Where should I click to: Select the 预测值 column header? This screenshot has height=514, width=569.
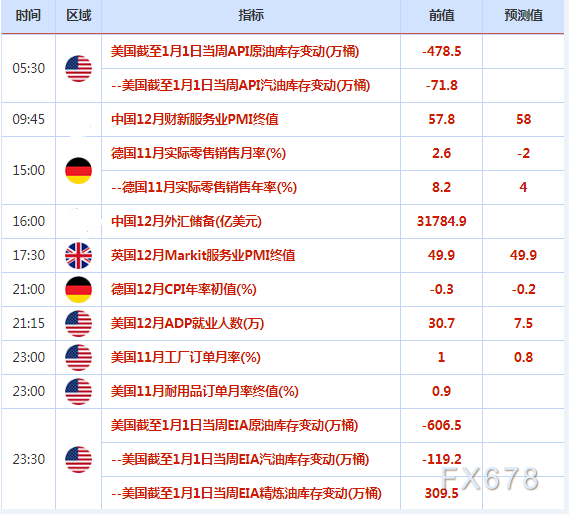tap(524, 16)
